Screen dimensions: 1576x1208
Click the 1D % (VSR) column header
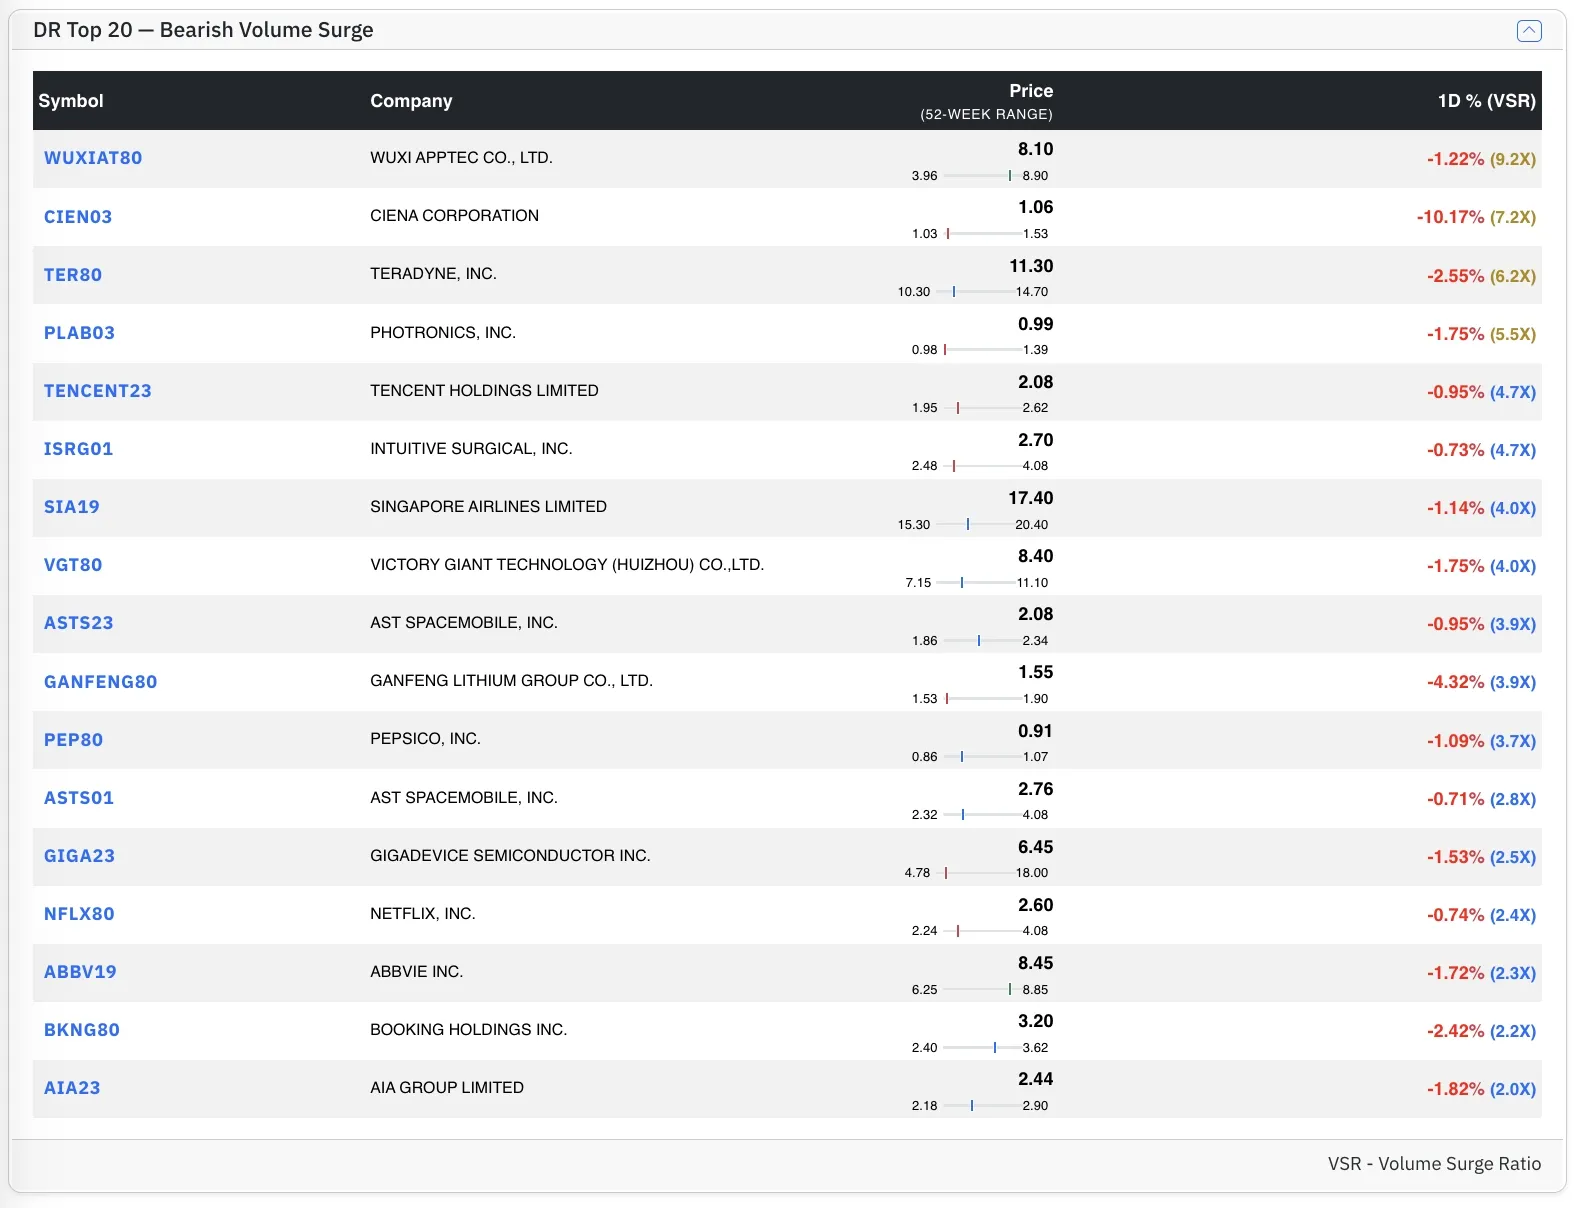[x=1487, y=101]
